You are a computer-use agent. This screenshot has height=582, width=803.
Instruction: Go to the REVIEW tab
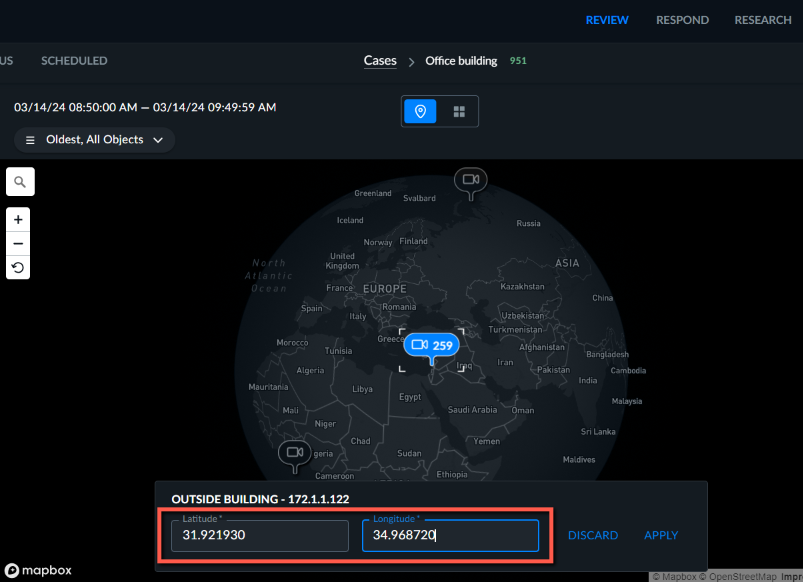tap(607, 20)
